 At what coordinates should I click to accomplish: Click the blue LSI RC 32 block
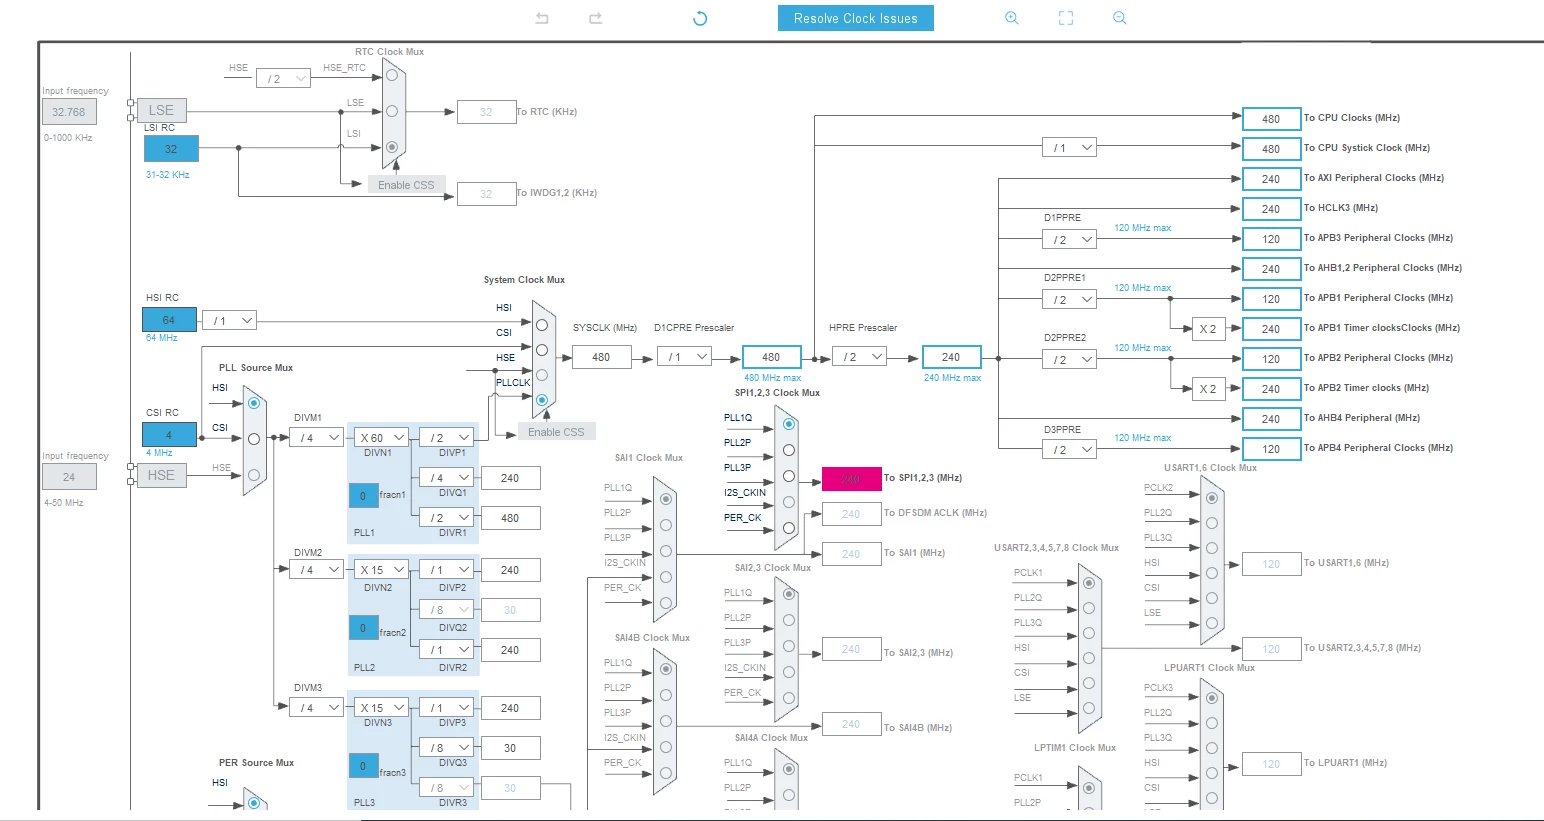click(x=171, y=148)
